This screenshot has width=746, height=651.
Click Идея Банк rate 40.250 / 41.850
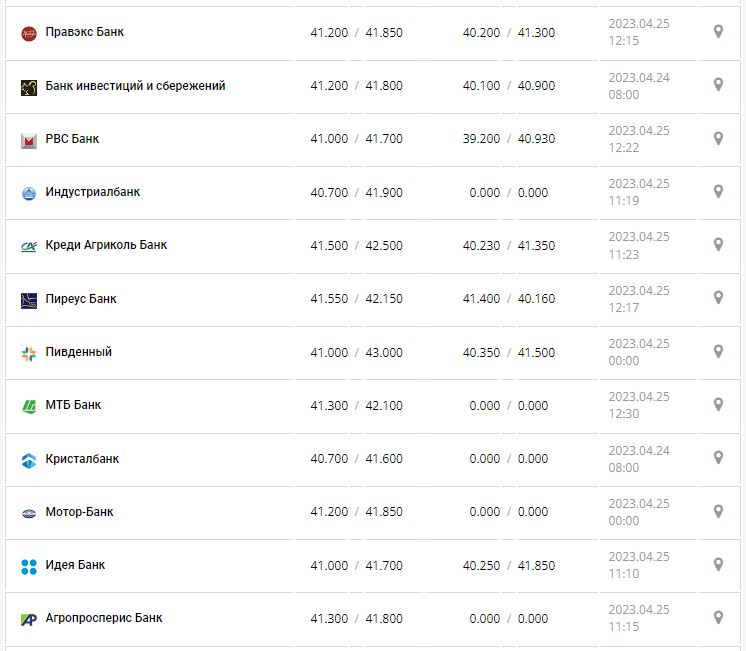508,566
